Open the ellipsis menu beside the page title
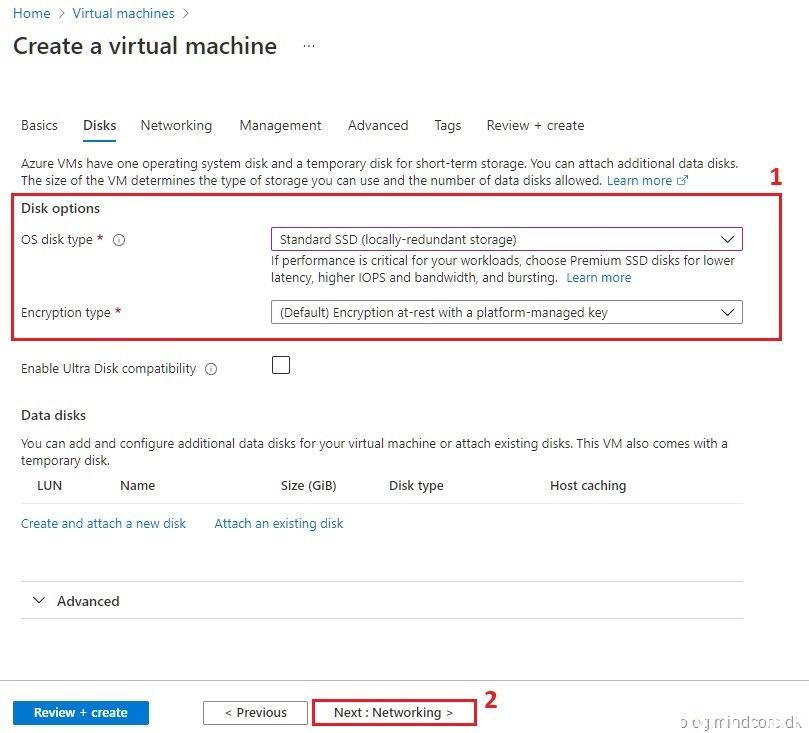 [309, 46]
